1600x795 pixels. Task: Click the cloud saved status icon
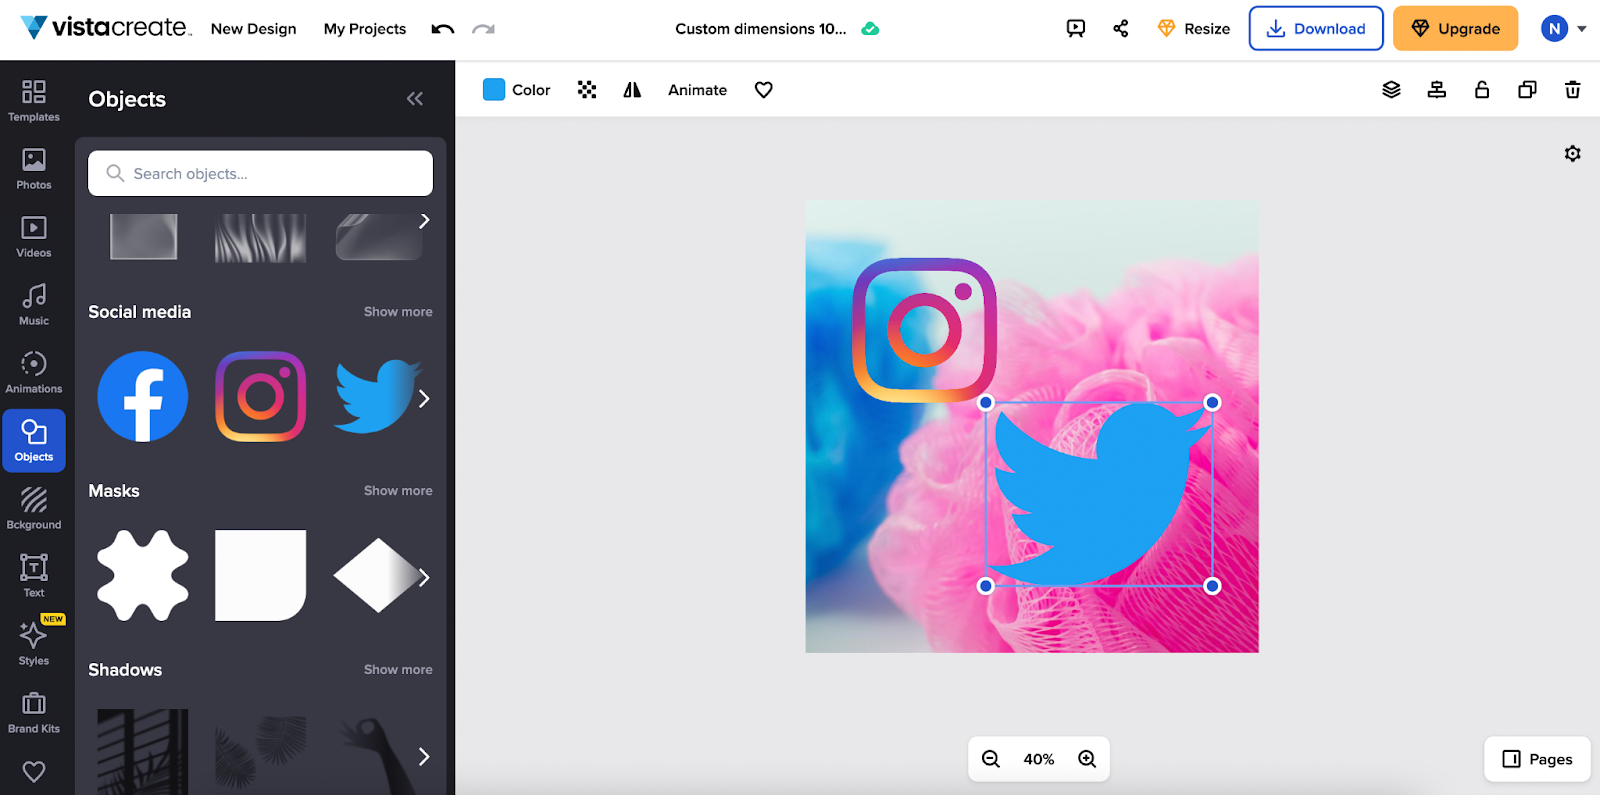click(x=870, y=29)
